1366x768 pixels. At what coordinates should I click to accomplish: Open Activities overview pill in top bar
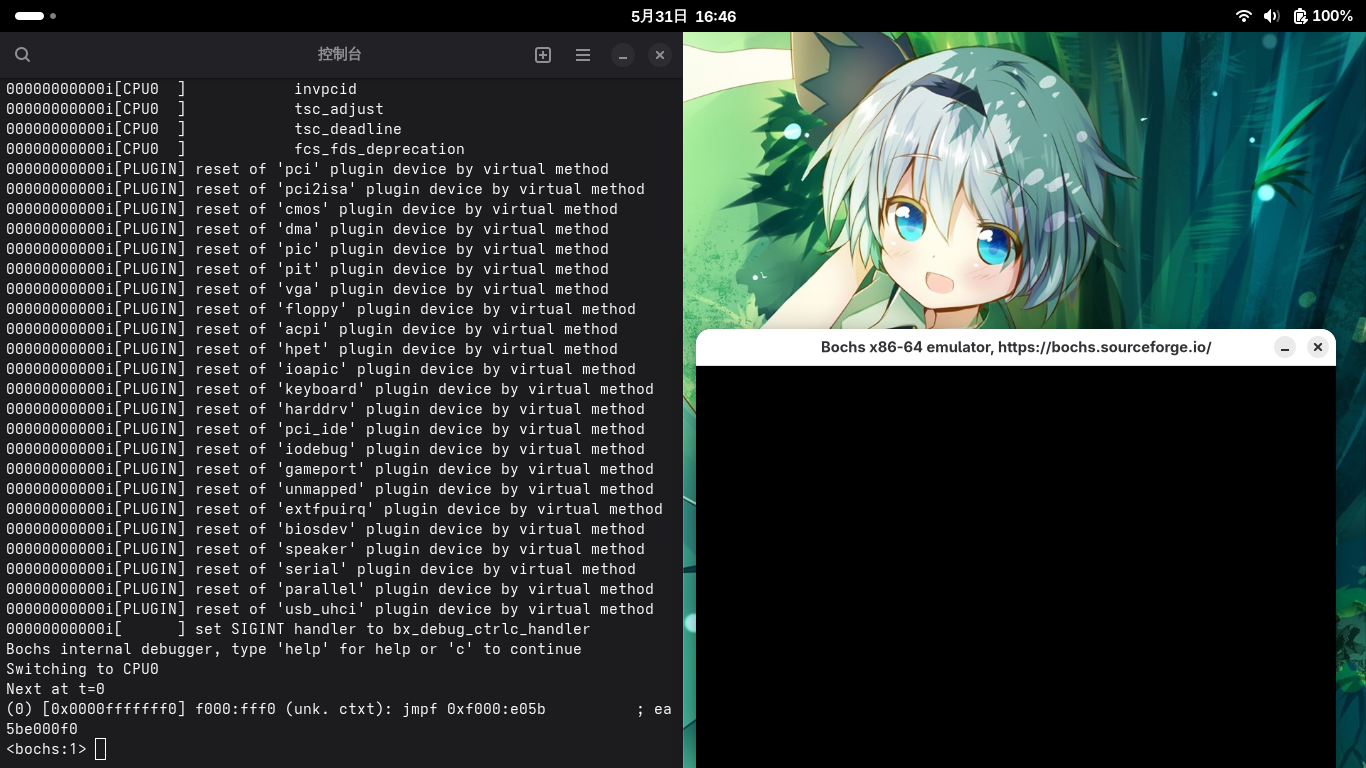coord(35,16)
